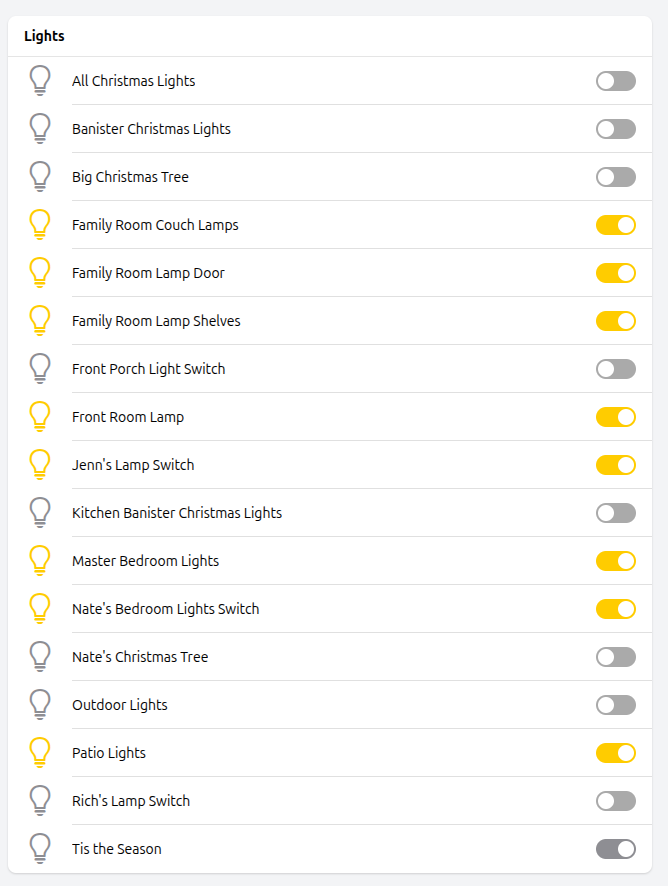Open Kitchen Banister Christmas Lights details
This screenshot has height=886, width=668.
point(177,513)
